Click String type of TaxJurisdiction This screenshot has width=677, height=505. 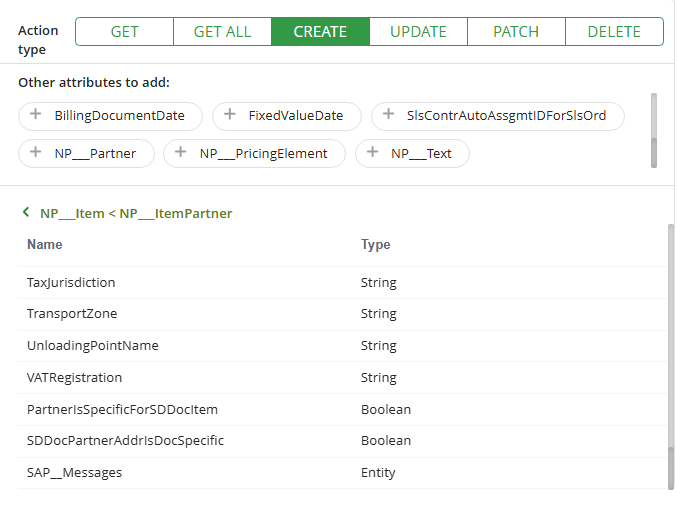point(379,283)
